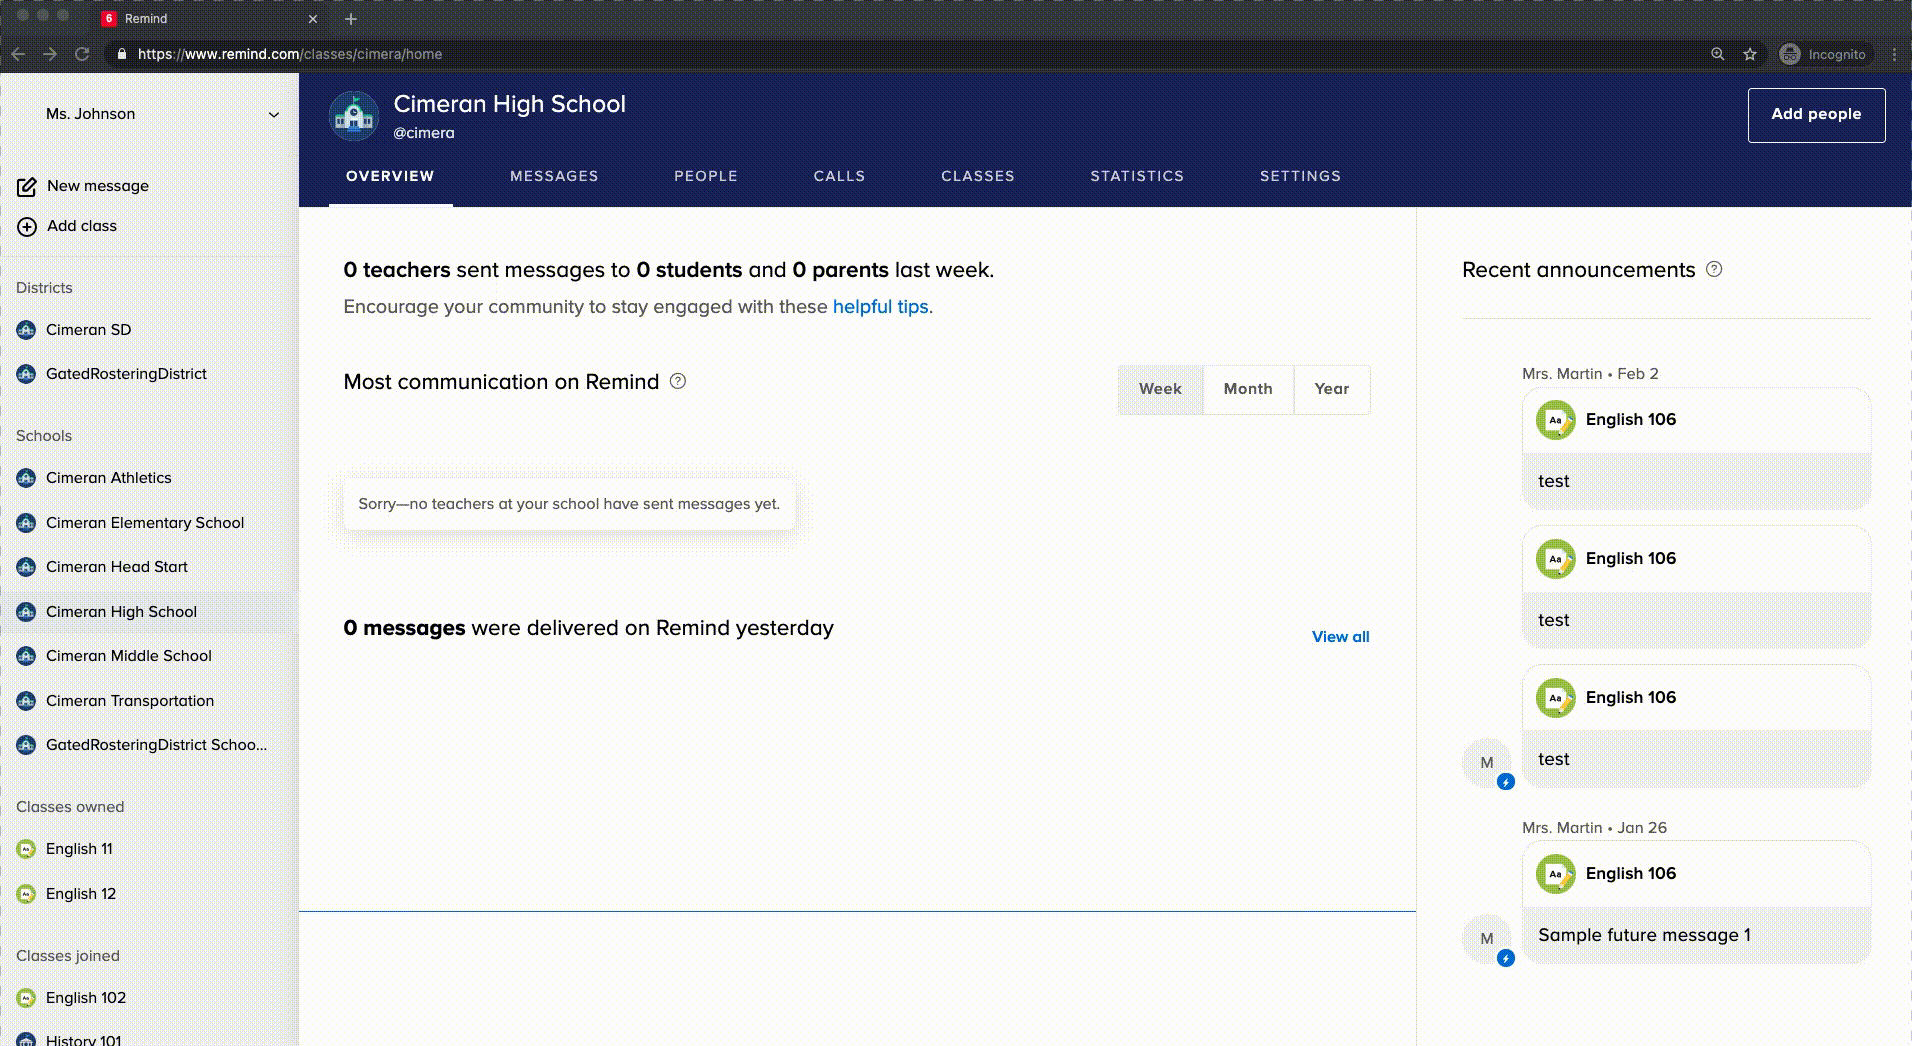This screenshot has height=1046, width=1912.
Task: Switch to the Statistics tab
Action: point(1137,175)
